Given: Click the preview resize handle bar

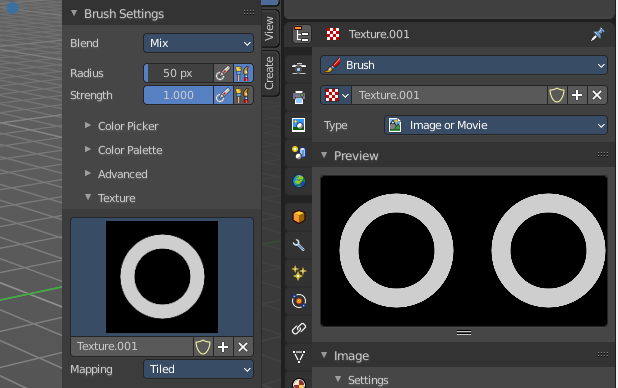Looking at the screenshot, I should (464, 333).
